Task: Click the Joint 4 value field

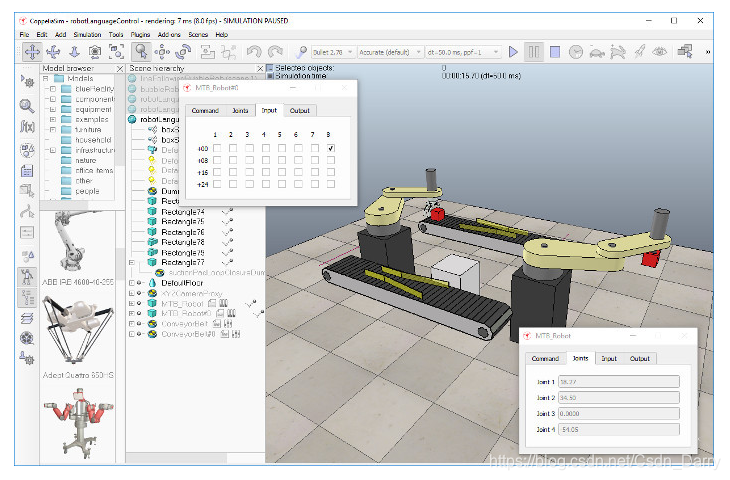Action: (619, 429)
